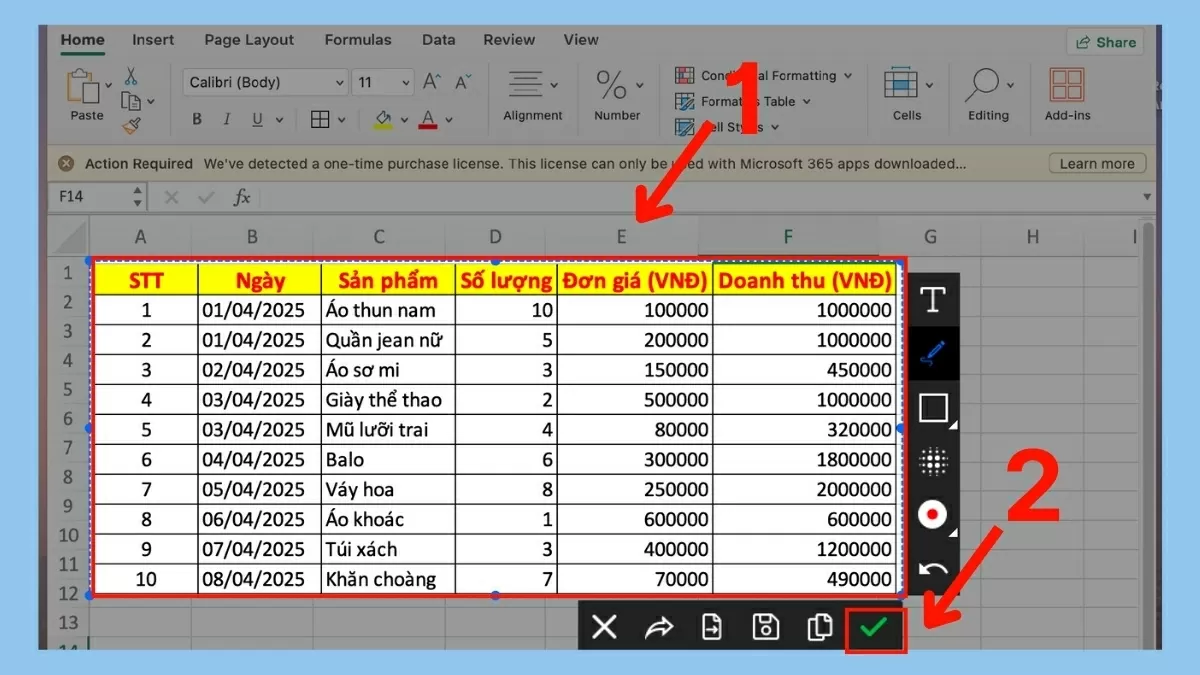
Task: Click the undo arrow in screenshot toolbar
Action: point(932,571)
